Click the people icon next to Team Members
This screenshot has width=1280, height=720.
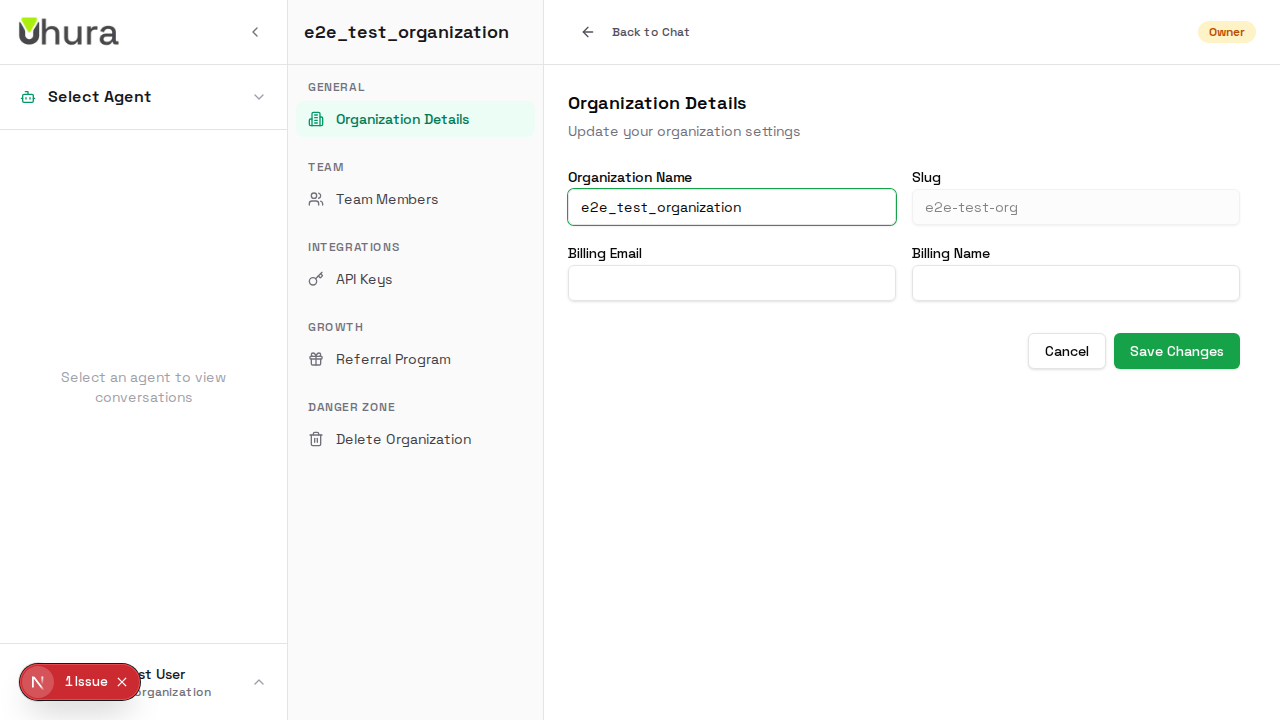tap(316, 199)
